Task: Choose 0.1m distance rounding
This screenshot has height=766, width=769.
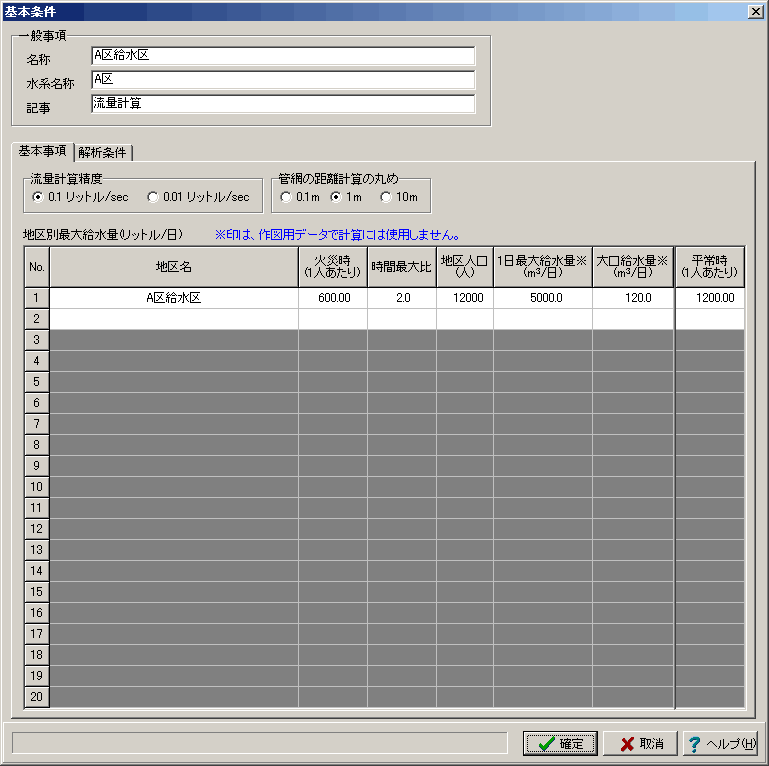Action: [x=300, y=197]
